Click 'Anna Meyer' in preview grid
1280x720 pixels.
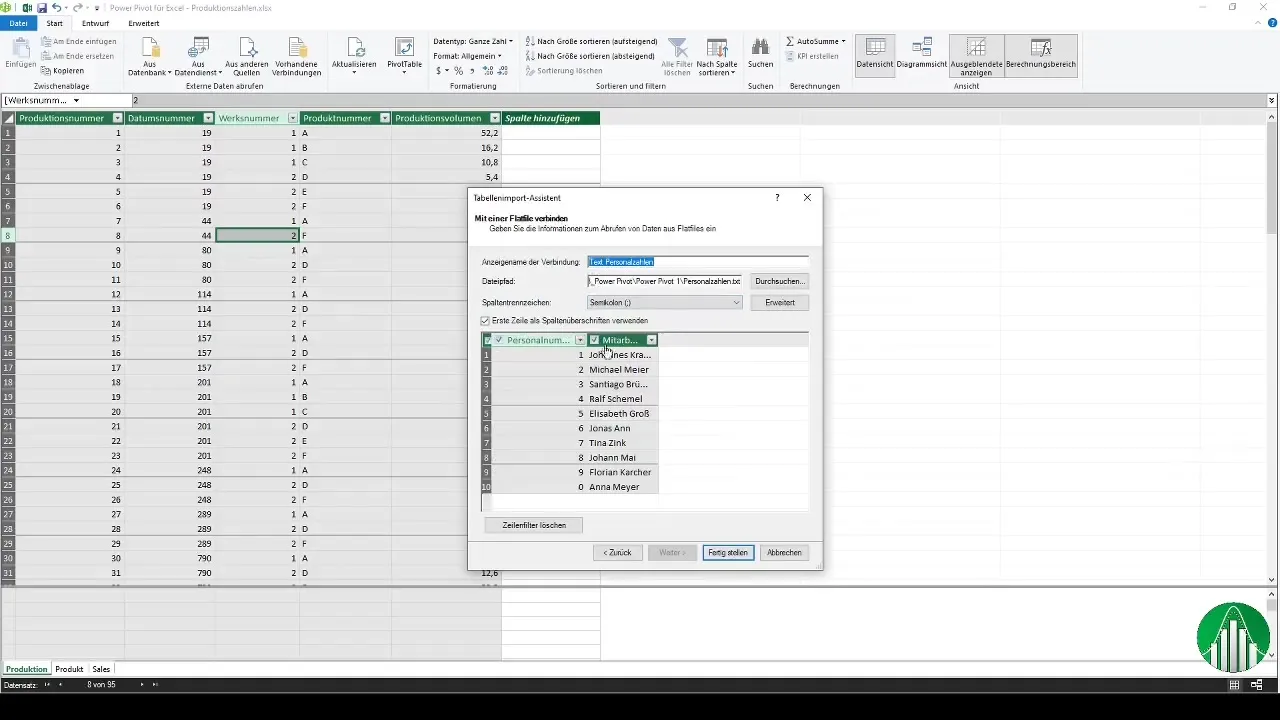click(x=615, y=487)
